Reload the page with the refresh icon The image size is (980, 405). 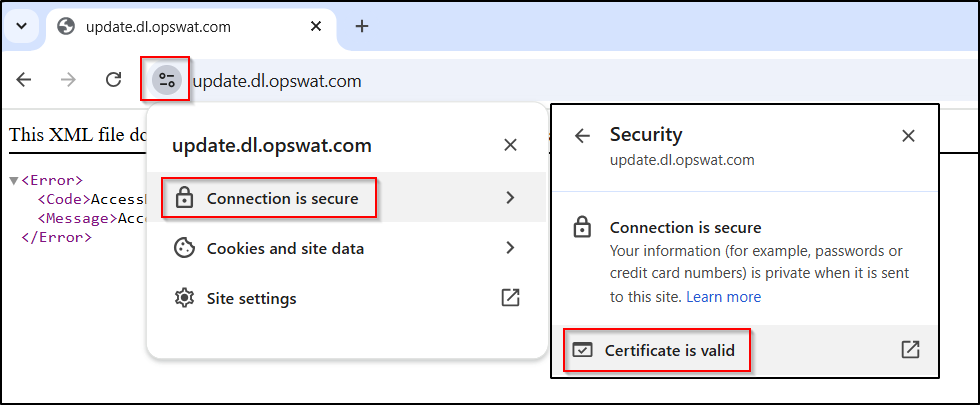click(113, 80)
